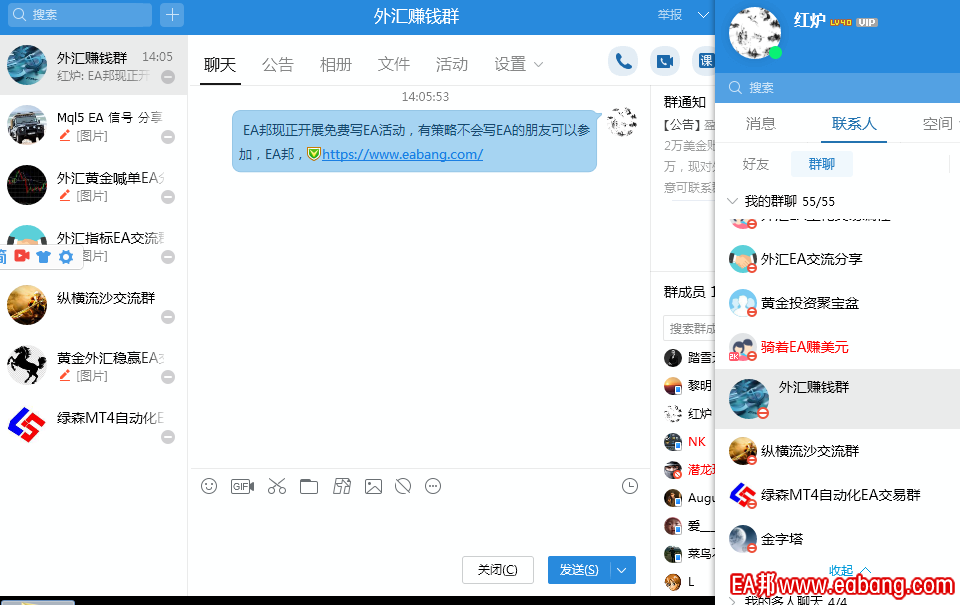
Task: Open the 活动 tab
Action: click(x=452, y=64)
